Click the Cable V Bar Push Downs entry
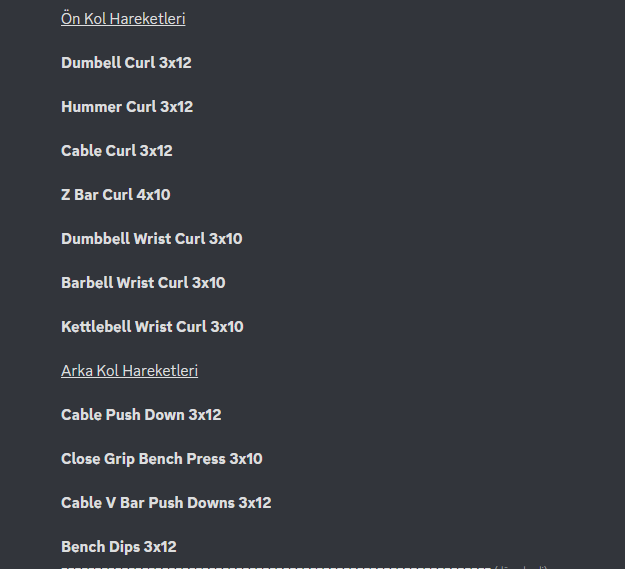Screen dimensions: 625x569 (166, 503)
